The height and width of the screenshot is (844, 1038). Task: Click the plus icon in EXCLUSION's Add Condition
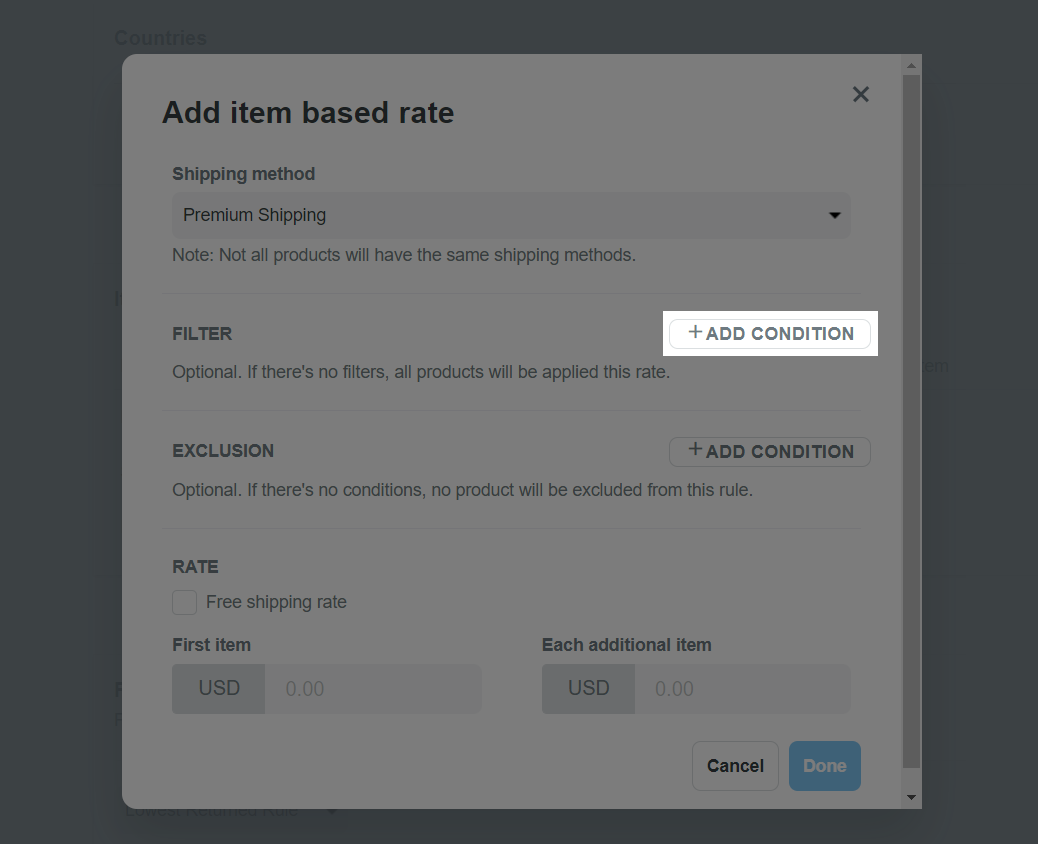[x=695, y=450]
